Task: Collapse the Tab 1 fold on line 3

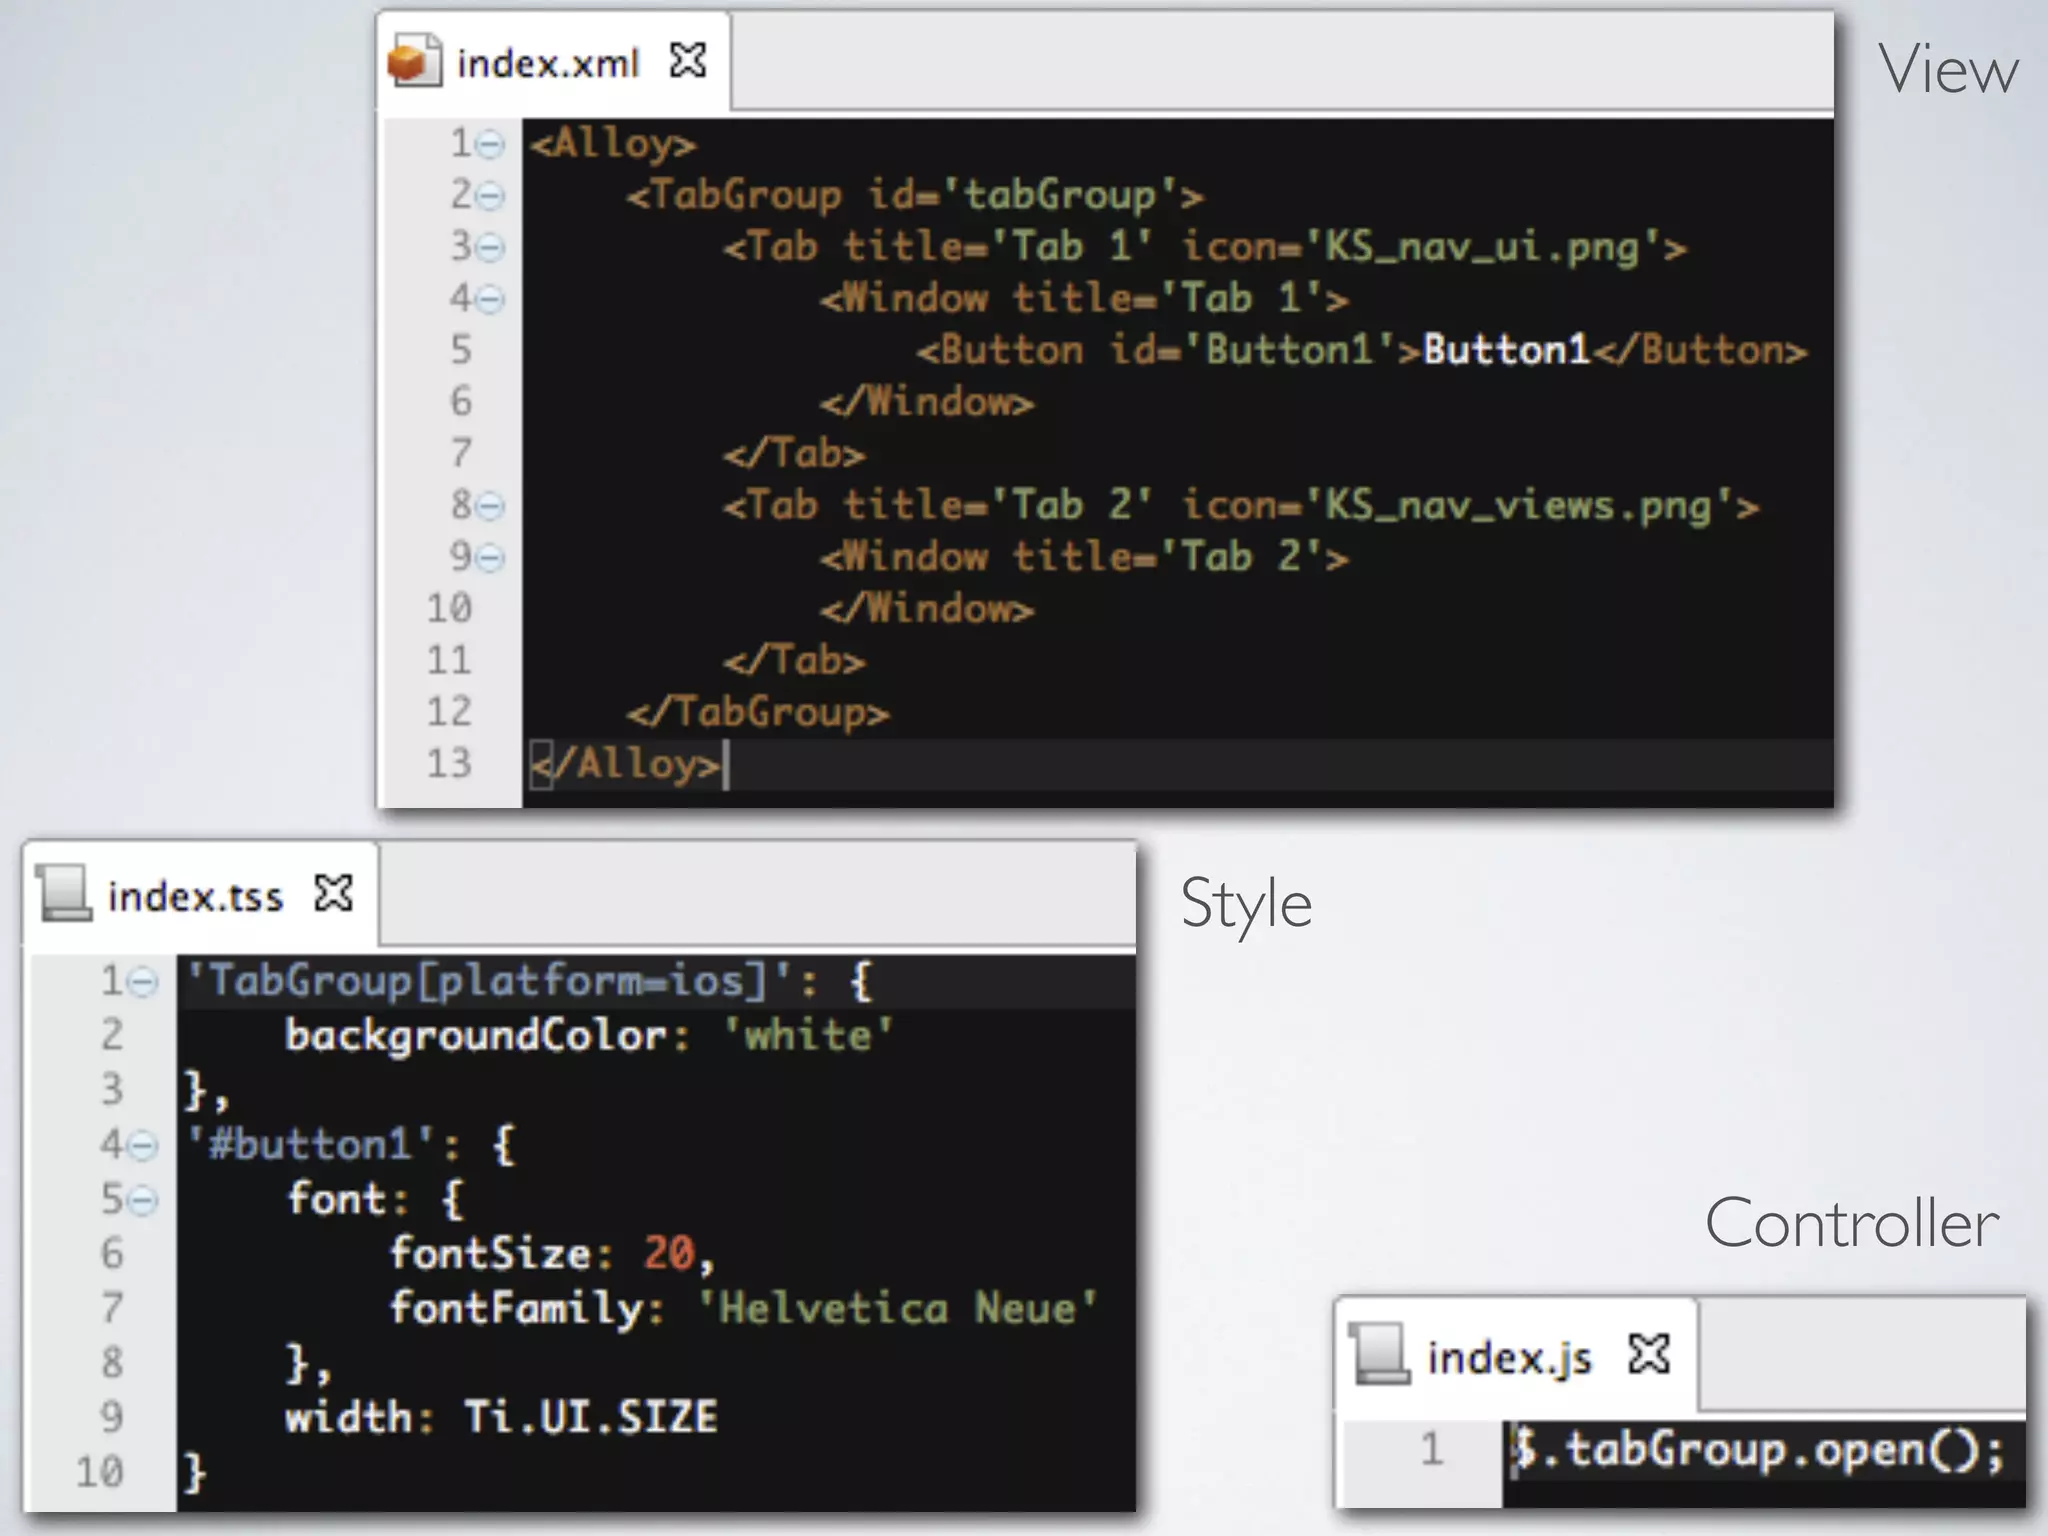Action: click(x=490, y=247)
